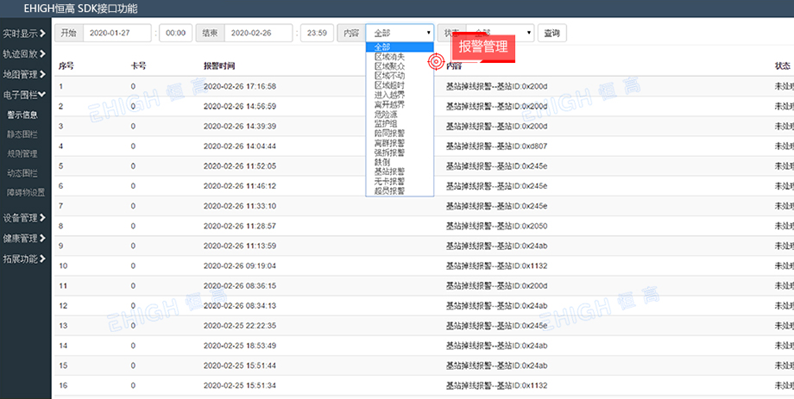This screenshot has height=399, width=794.
Task: Click alarm time 2020-02-26 11:33:10
Action: click(x=240, y=206)
